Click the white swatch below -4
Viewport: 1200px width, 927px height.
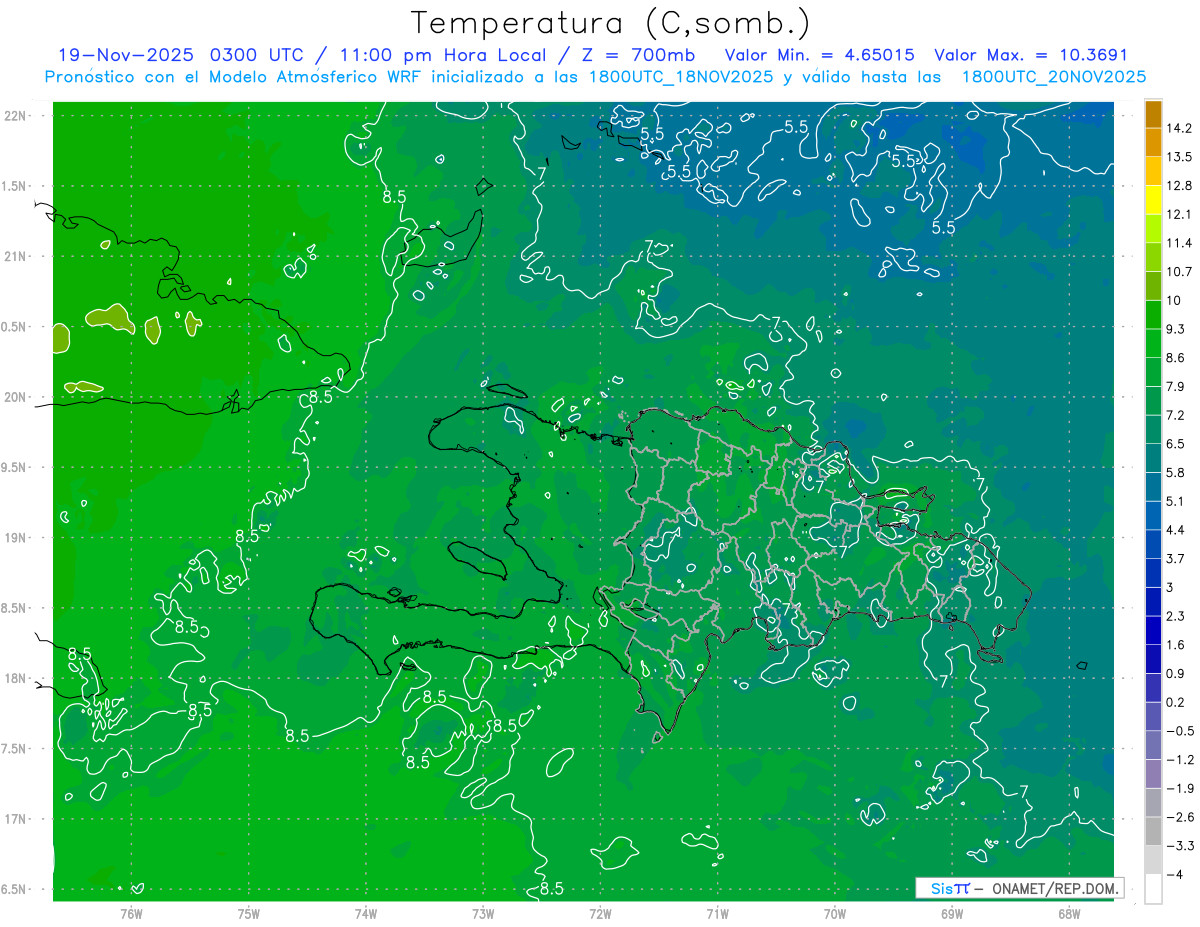tap(1153, 889)
